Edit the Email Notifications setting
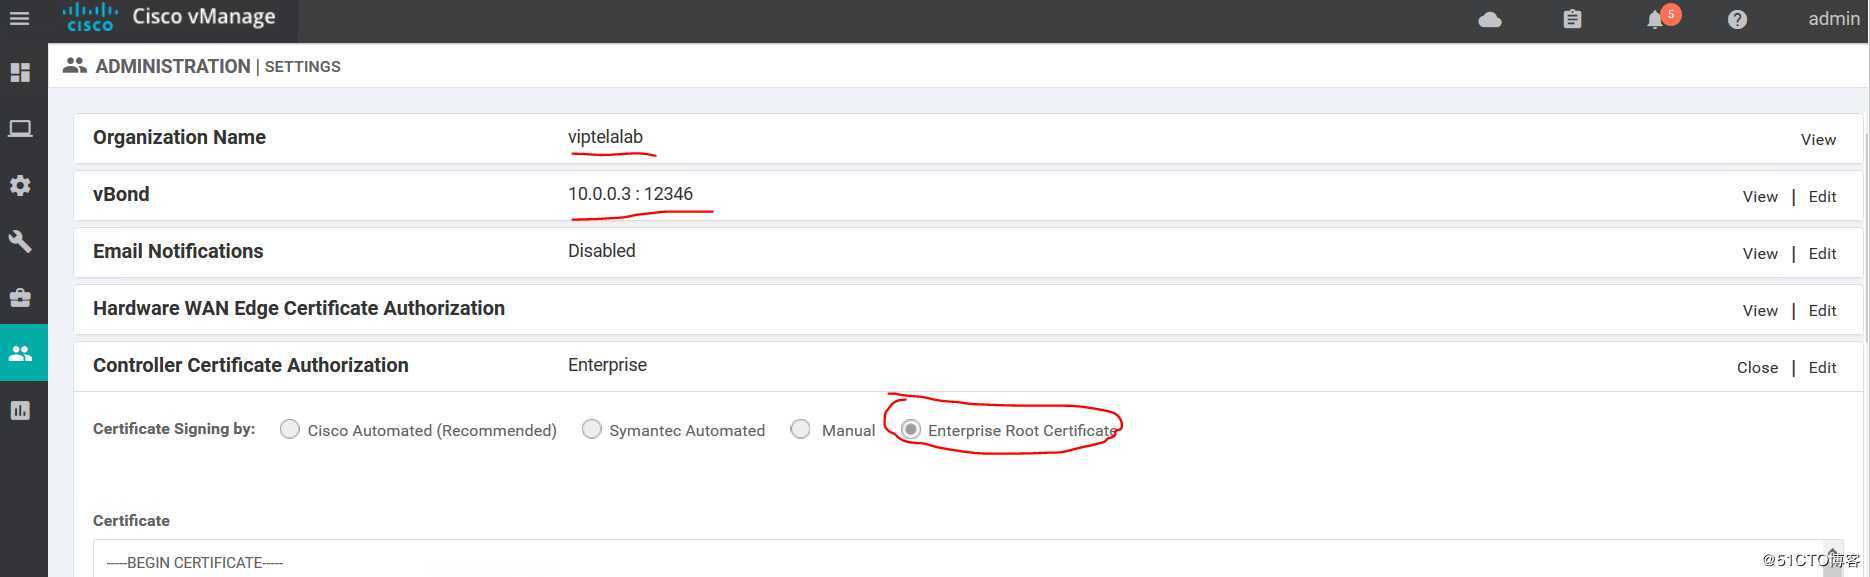1870x577 pixels. [1822, 253]
